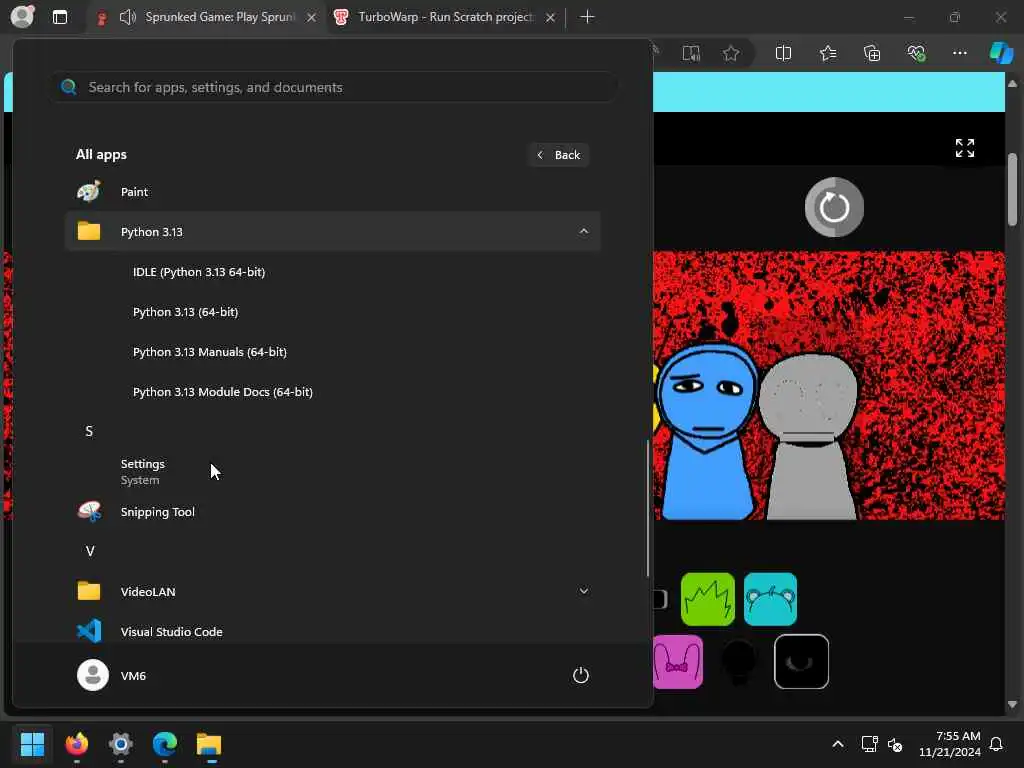The image size is (1024, 768).
Task: Add this page to favorites star
Action: coord(731,53)
